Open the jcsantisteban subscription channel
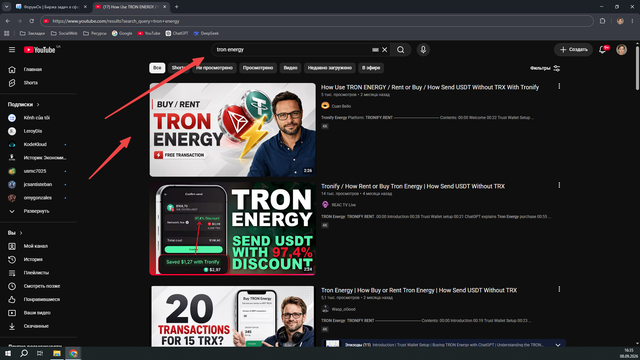This screenshot has width=640, height=360. (39, 184)
